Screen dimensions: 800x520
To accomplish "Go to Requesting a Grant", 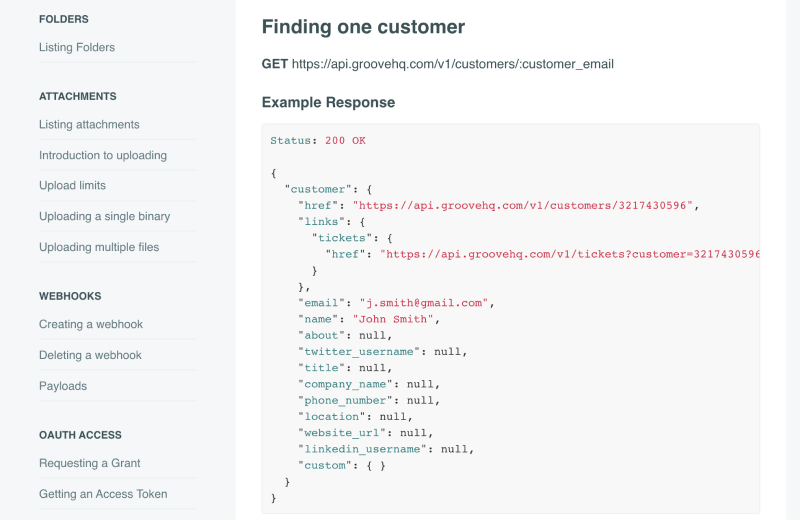I will [90, 464].
